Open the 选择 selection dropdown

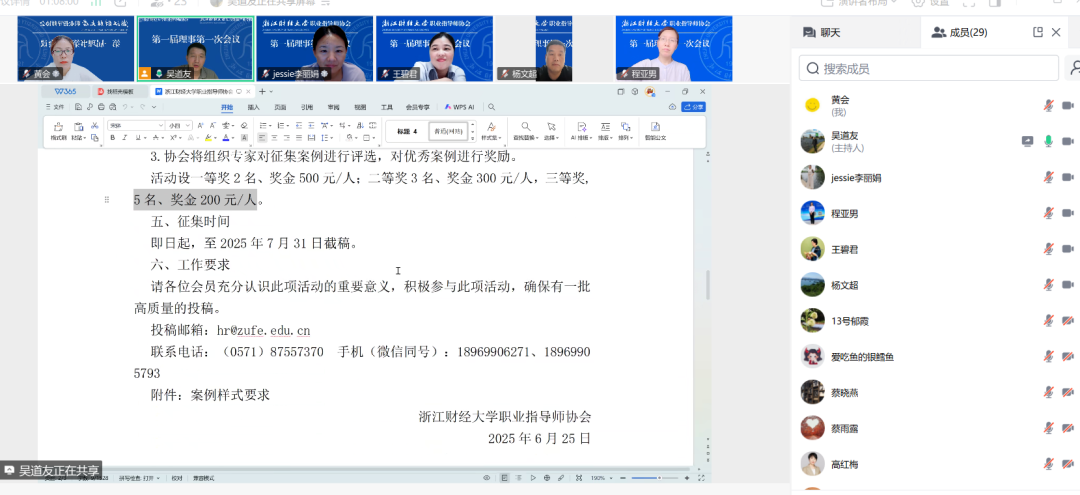(551, 131)
